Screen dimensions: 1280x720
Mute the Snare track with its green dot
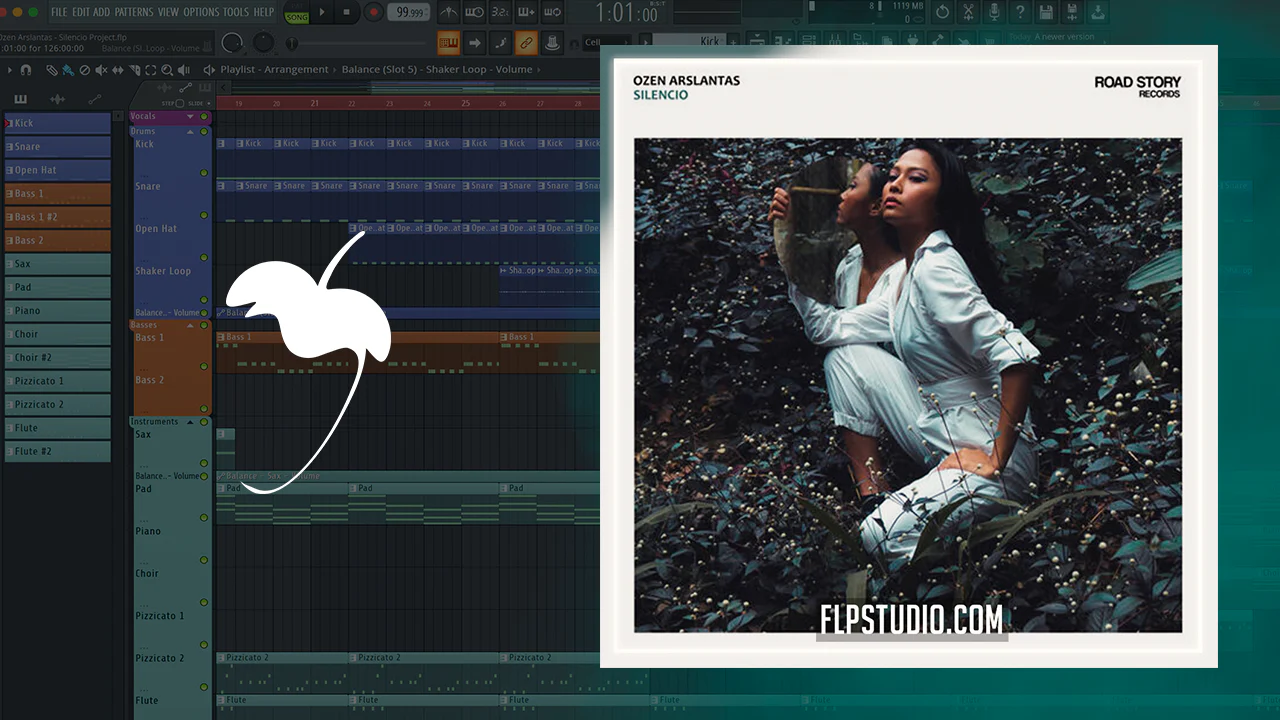point(204,215)
